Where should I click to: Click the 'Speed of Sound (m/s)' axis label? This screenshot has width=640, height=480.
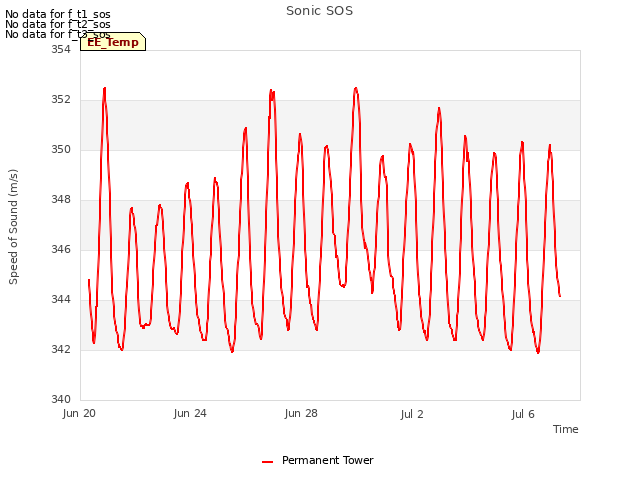point(13,227)
